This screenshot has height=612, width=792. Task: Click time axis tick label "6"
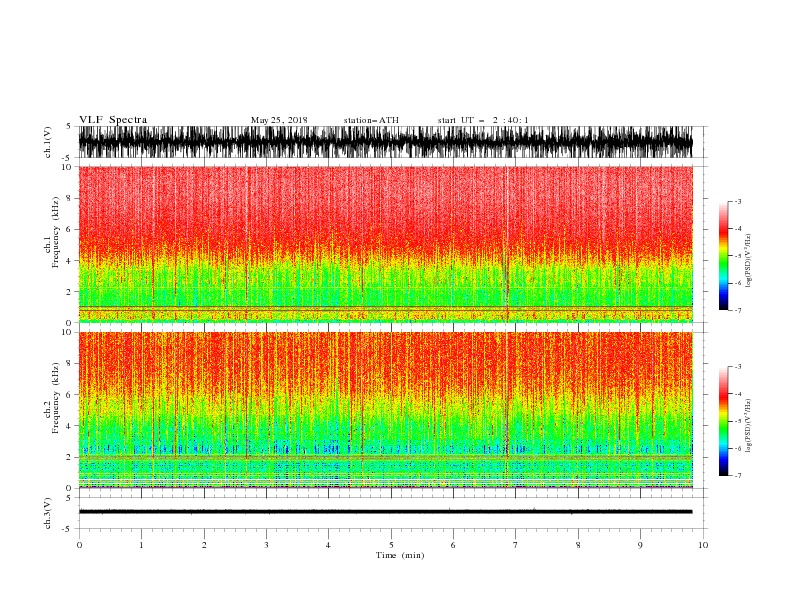point(453,545)
